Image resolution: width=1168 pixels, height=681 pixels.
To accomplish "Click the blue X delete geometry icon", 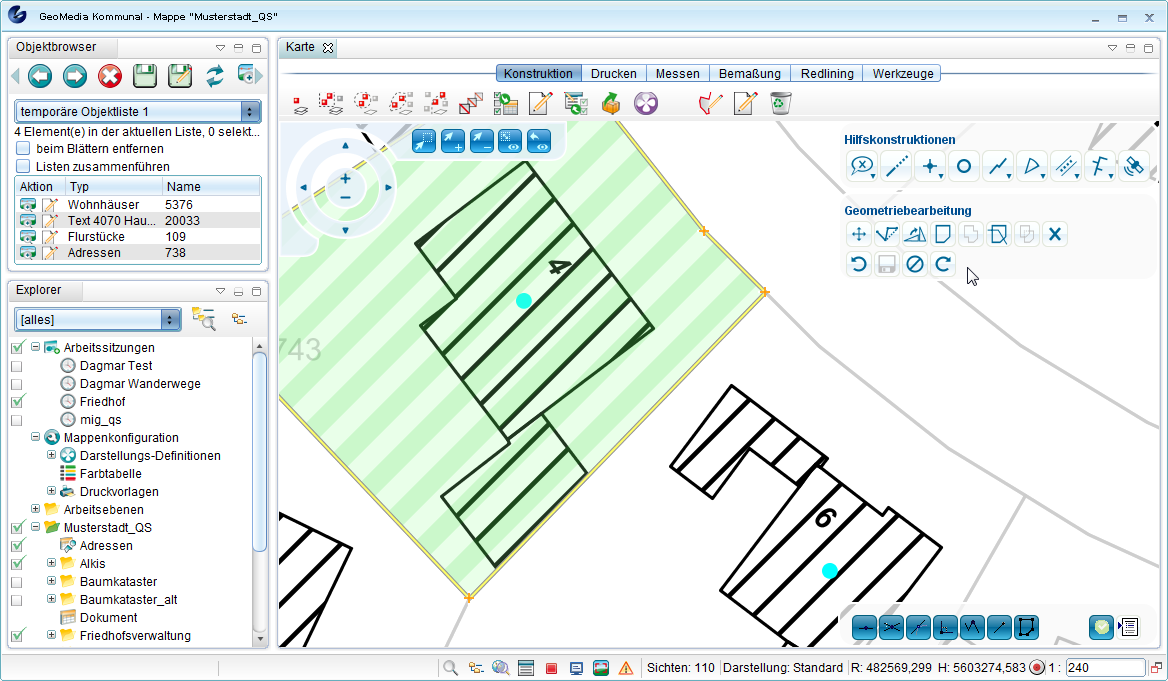I will (1054, 235).
